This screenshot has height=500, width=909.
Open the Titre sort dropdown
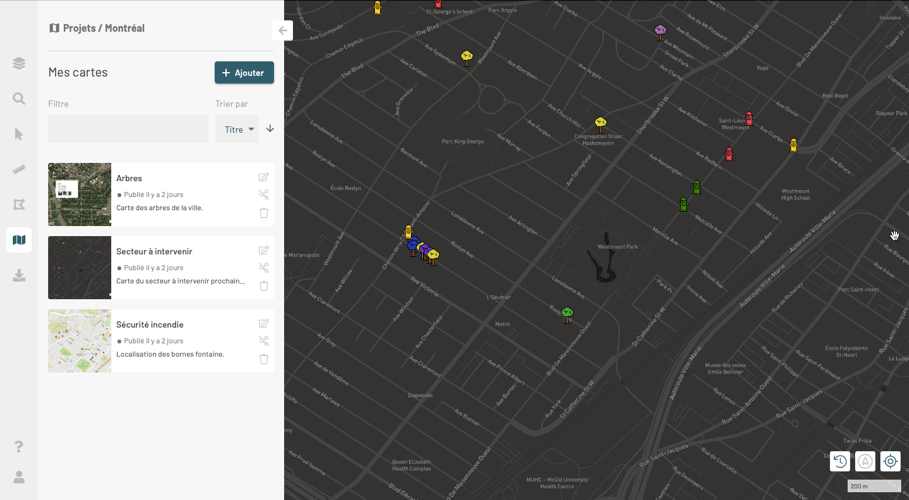pos(237,129)
